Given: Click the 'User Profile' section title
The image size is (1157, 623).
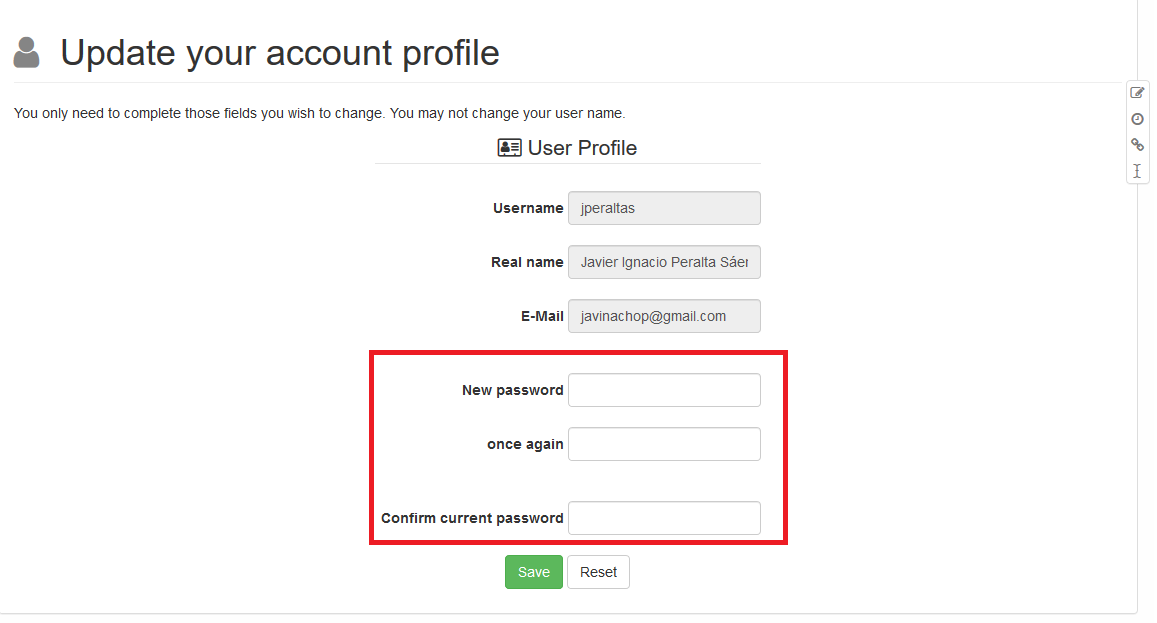Looking at the screenshot, I should pyautogui.click(x=582, y=148).
